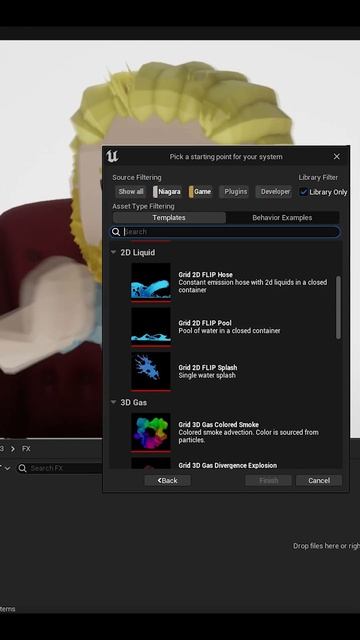The image size is (360, 640).
Task: Select the Grid 2D FLIP Hose title text
Action: coord(205,275)
